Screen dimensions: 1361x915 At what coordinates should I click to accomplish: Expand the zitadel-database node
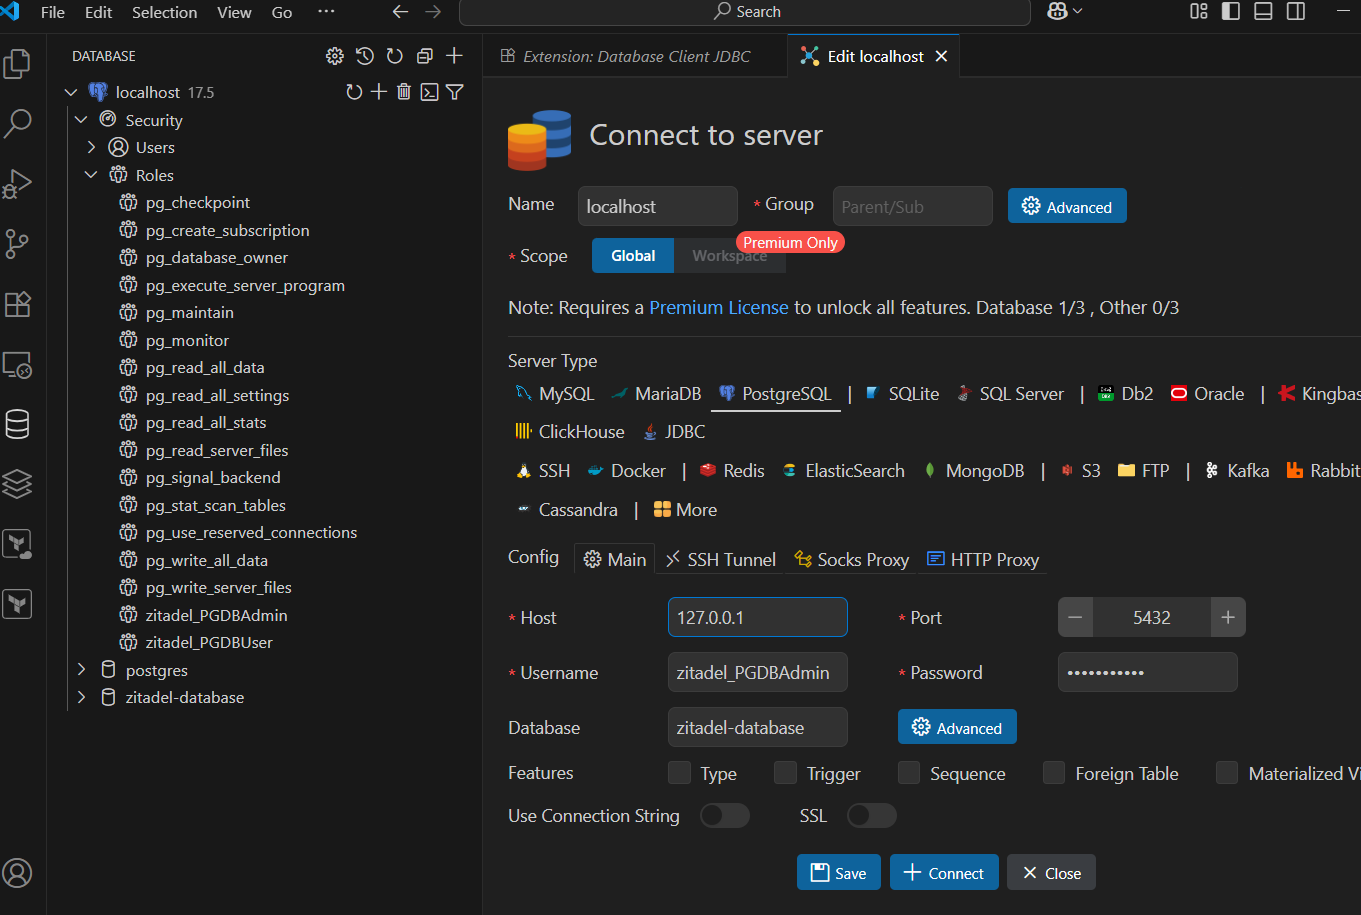(82, 697)
